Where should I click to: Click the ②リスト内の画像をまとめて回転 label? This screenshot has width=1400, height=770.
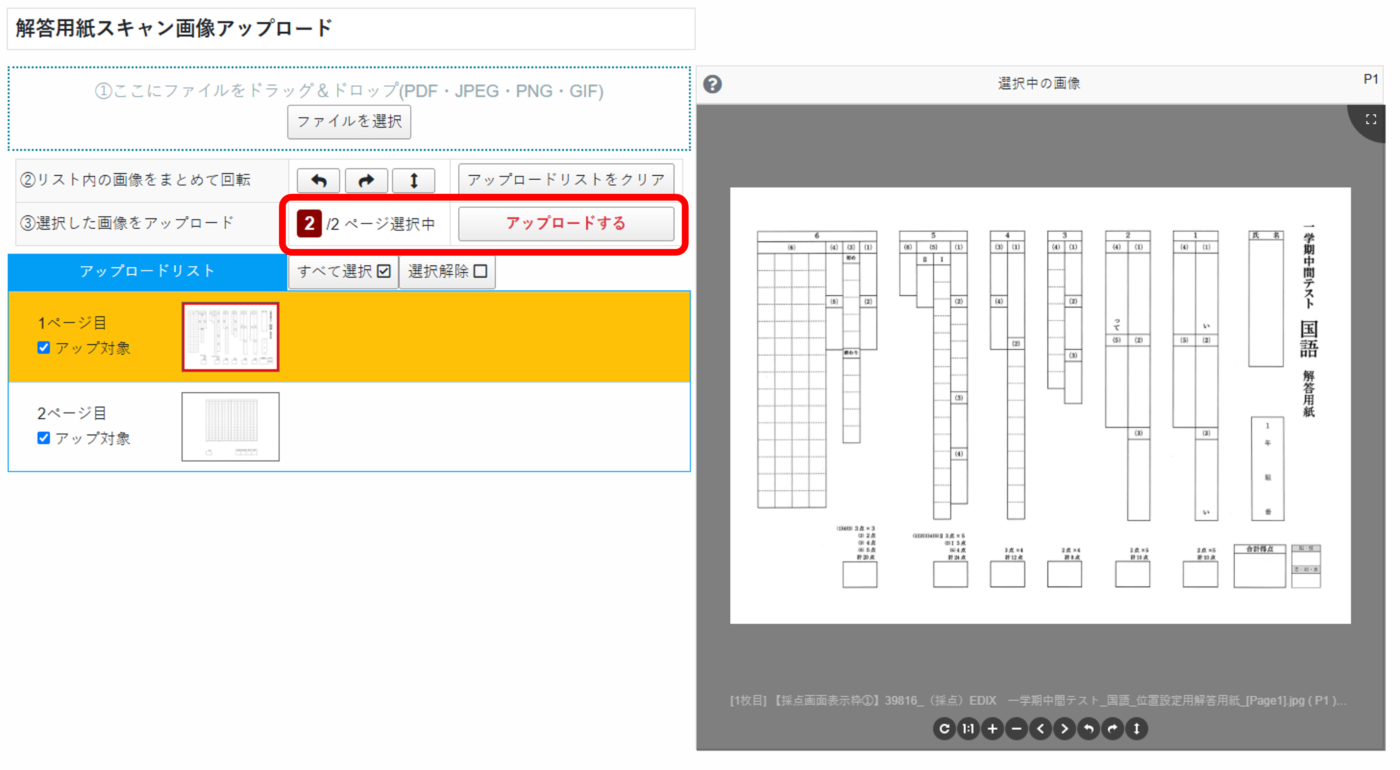coord(135,180)
